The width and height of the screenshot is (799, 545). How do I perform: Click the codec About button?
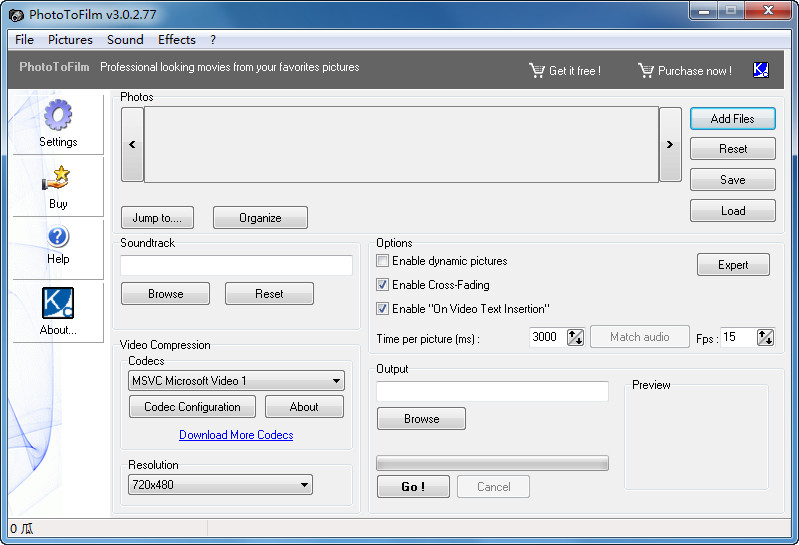pos(304,407)
